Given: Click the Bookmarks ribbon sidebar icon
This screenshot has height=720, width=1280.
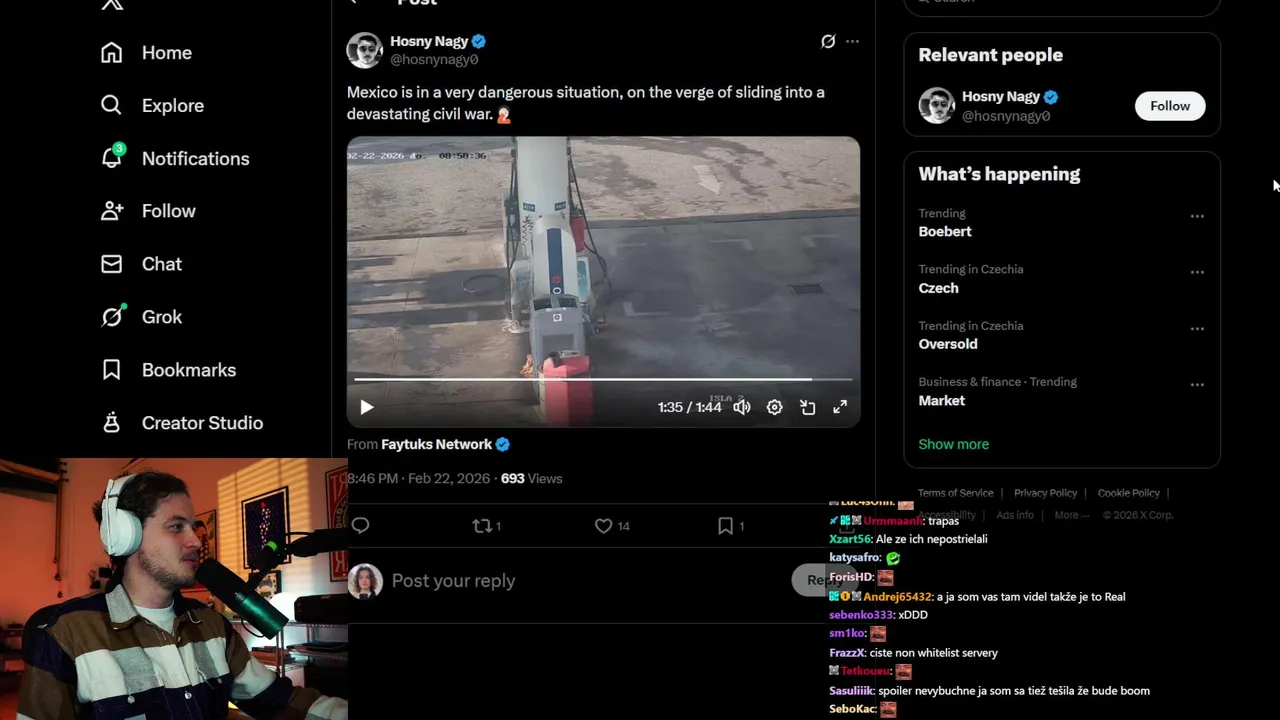Looking at the screenshot, I should click(111, 370).
